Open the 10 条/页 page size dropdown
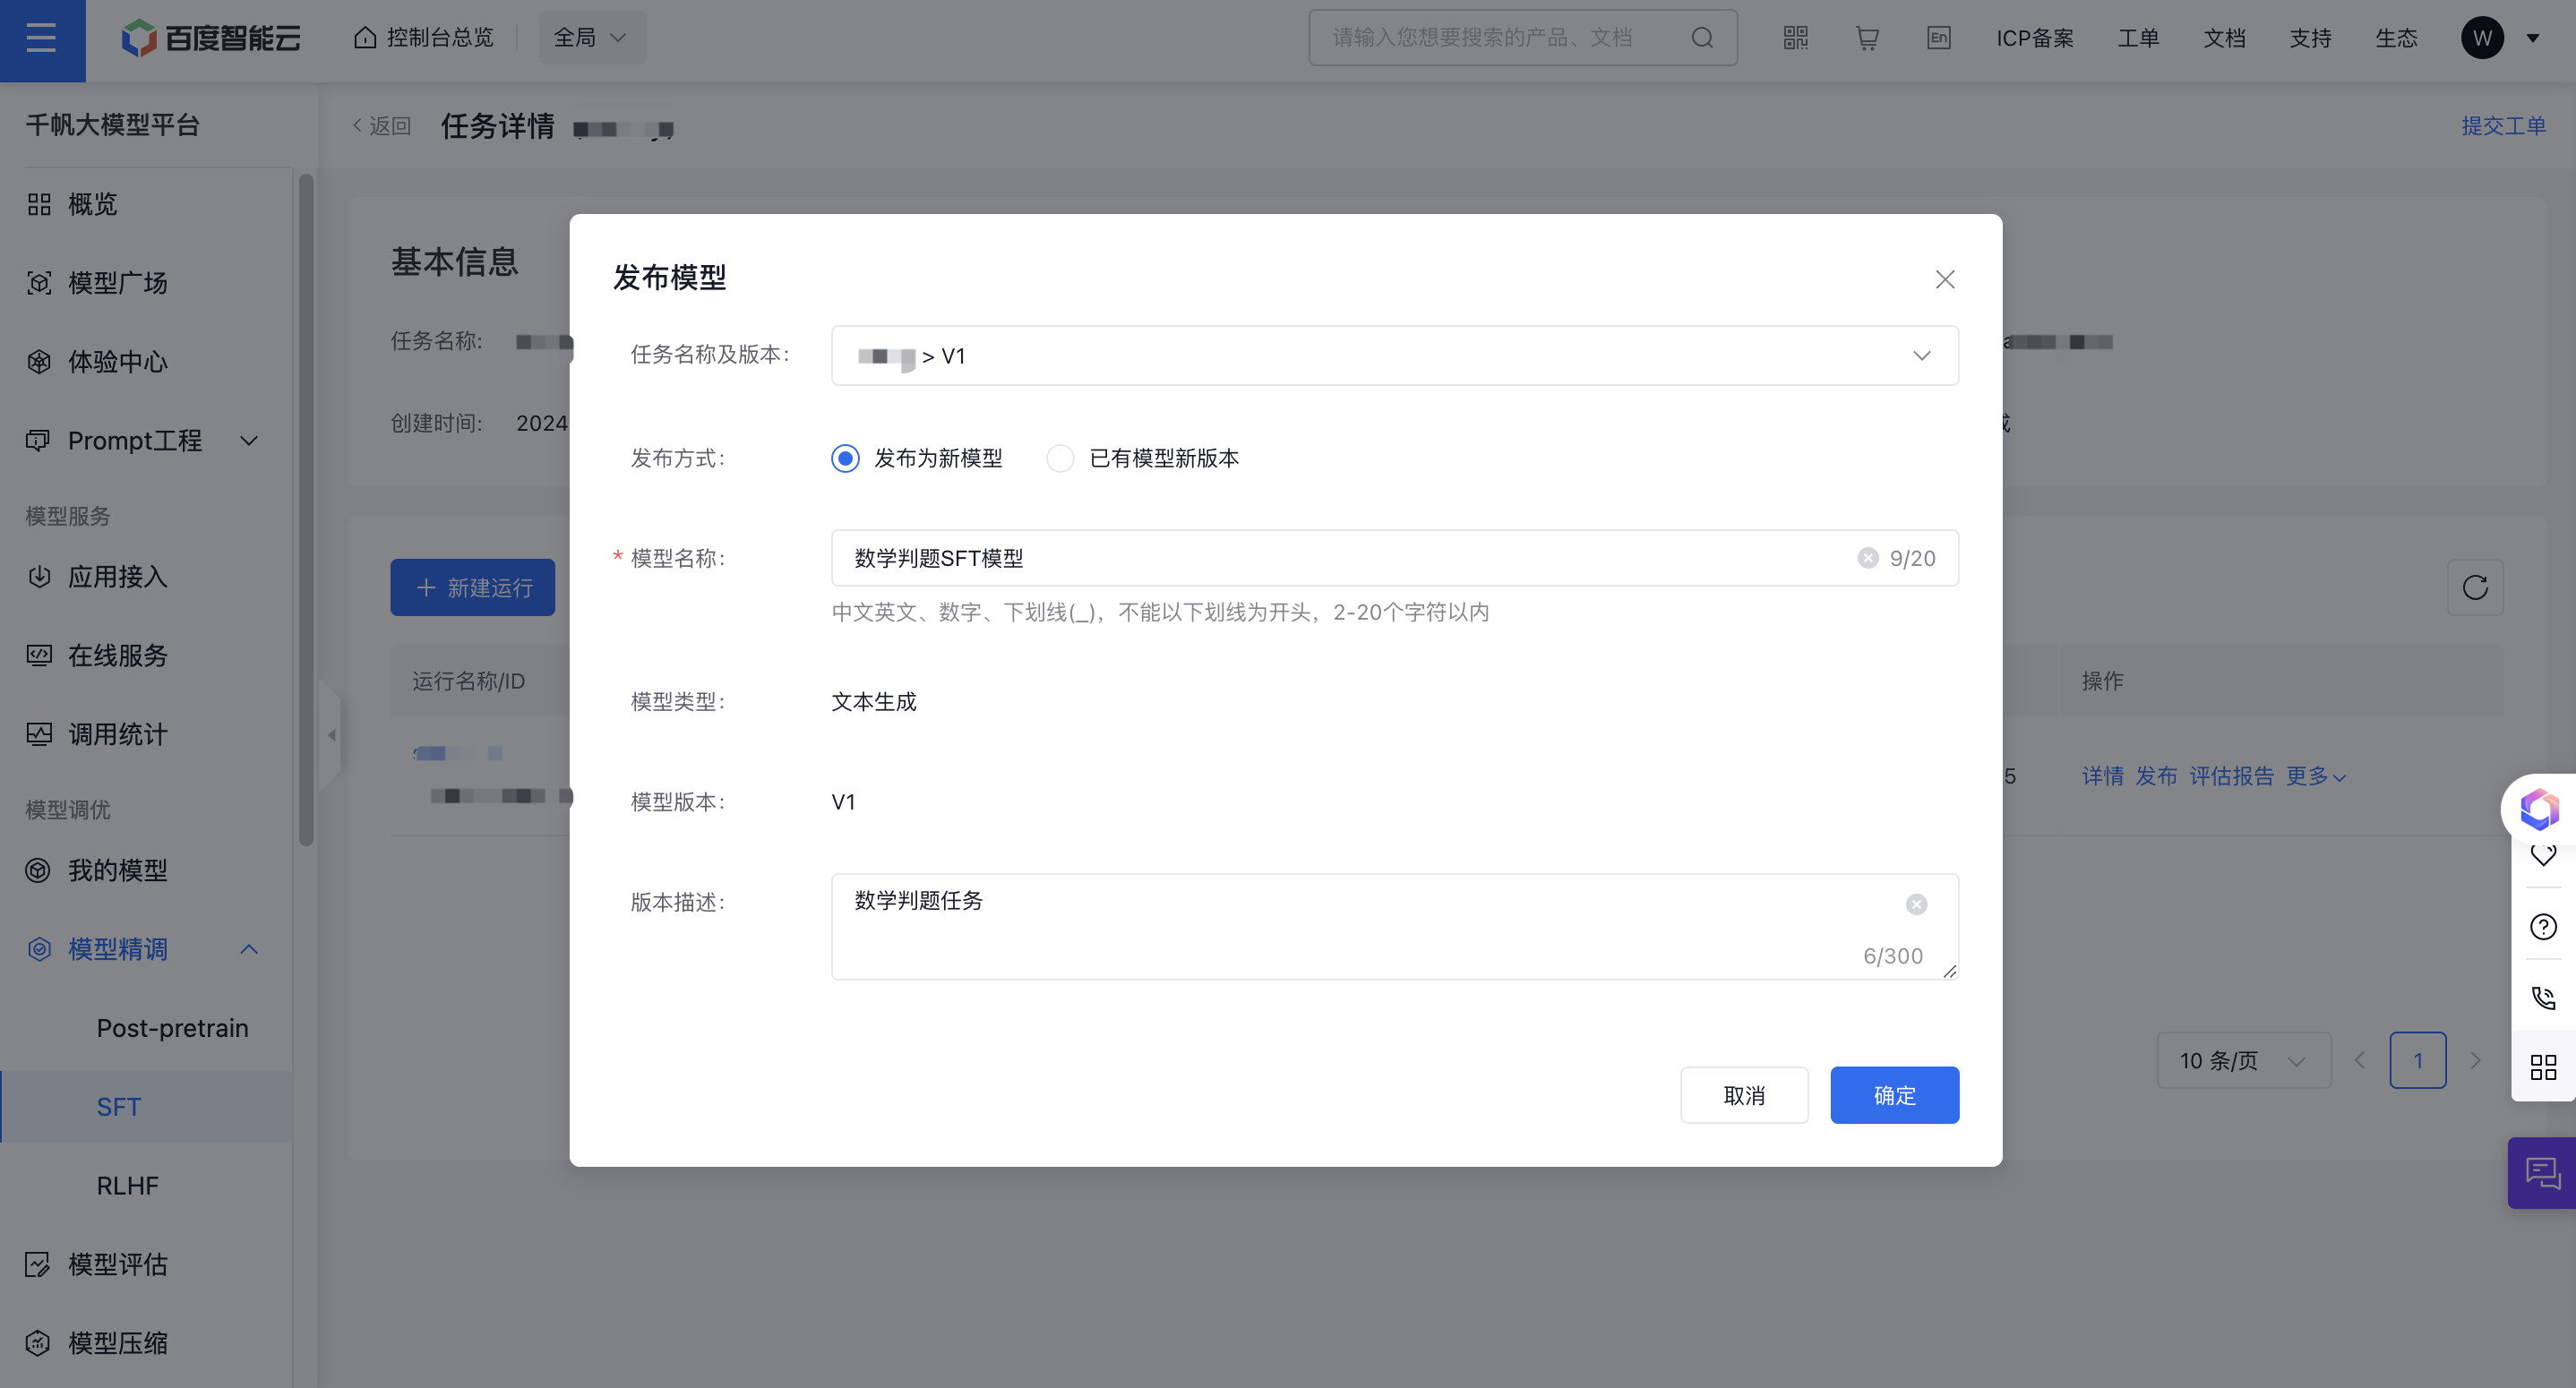 2243,1060
